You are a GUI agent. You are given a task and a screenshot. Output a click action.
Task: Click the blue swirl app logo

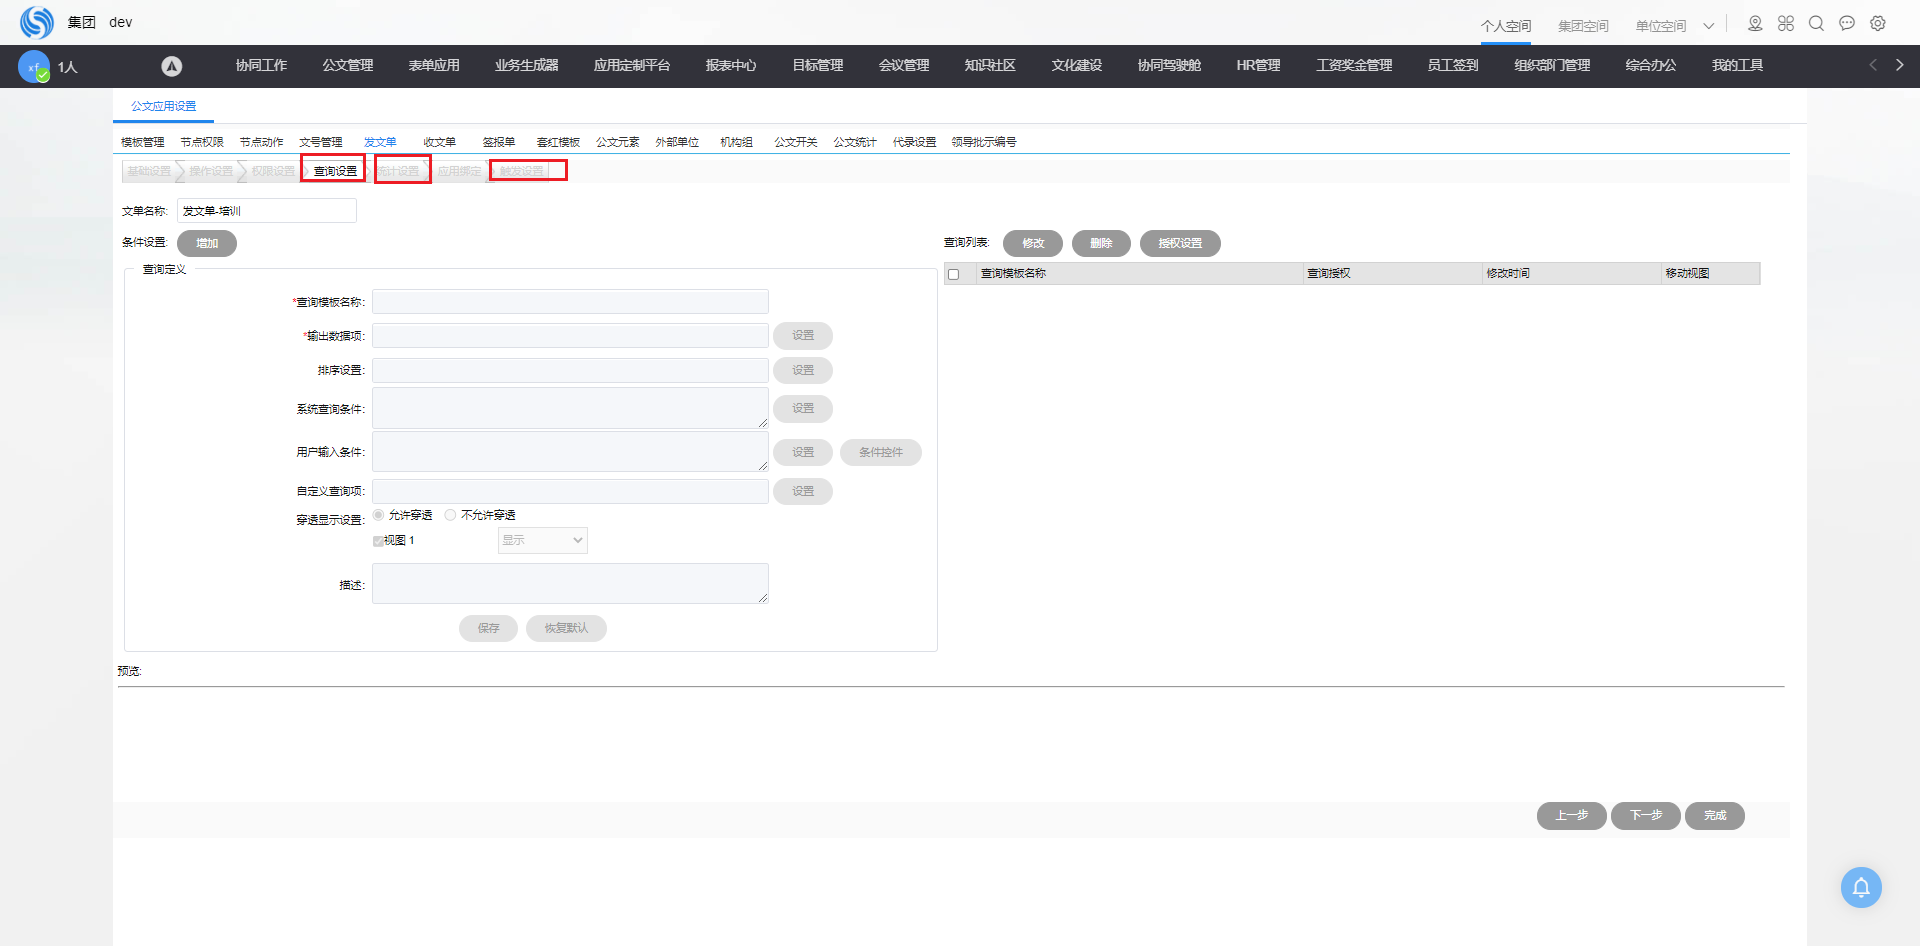[37, 22]
